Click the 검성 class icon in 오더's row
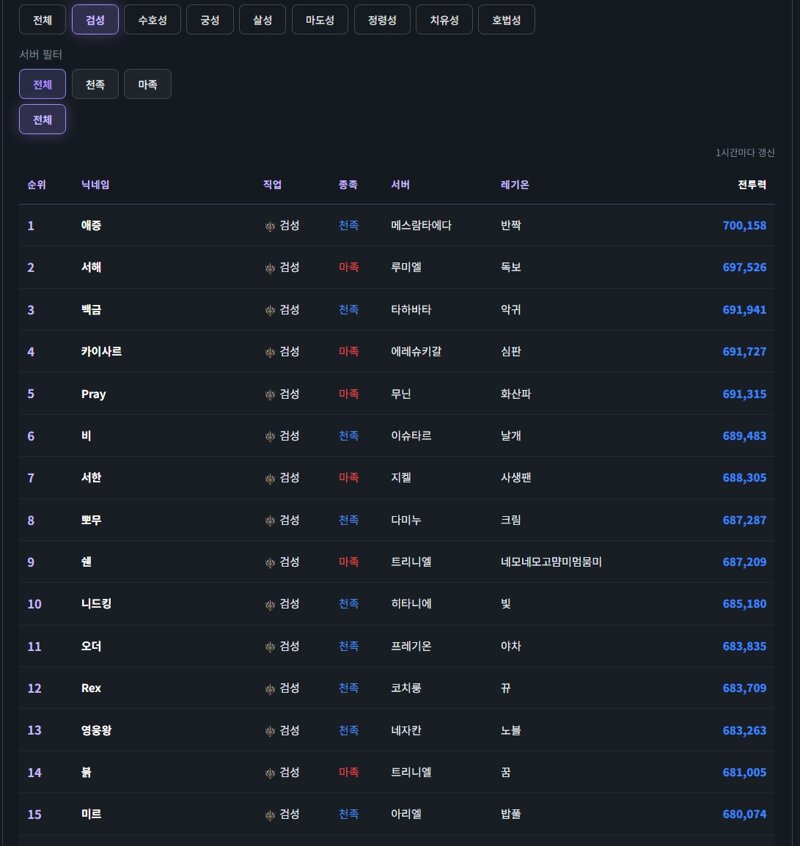Image resolution: width=800 pixels, height=846 pixels. pyautogui.click(x=270, y=647)
